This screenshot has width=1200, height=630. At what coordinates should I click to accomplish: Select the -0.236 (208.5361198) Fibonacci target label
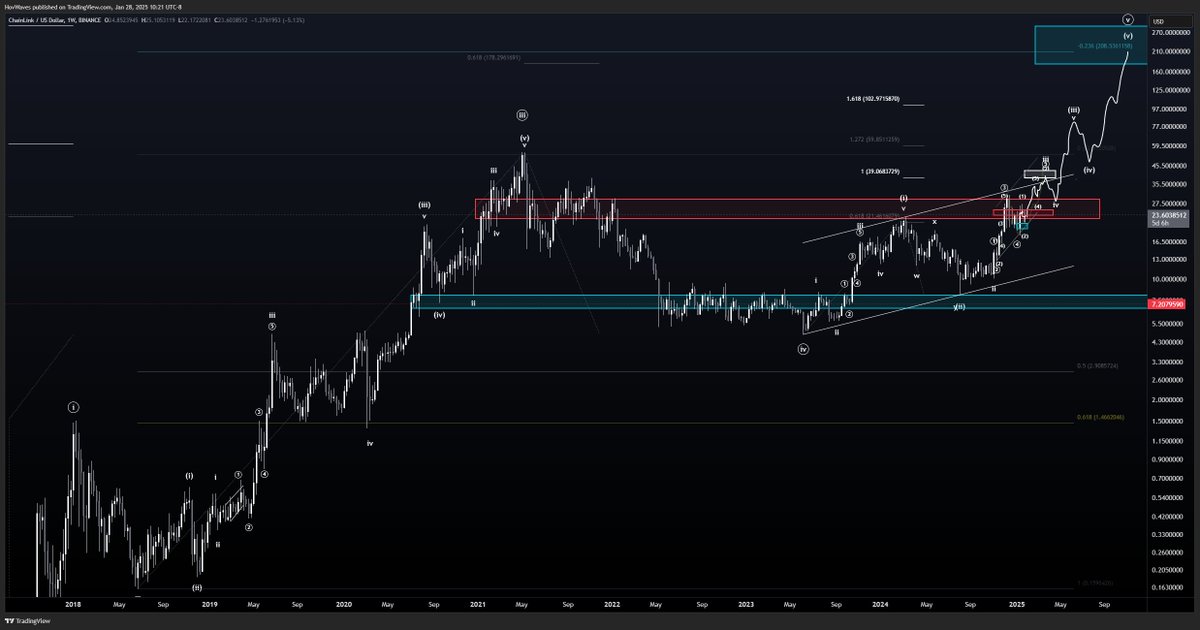(1105, 46)
